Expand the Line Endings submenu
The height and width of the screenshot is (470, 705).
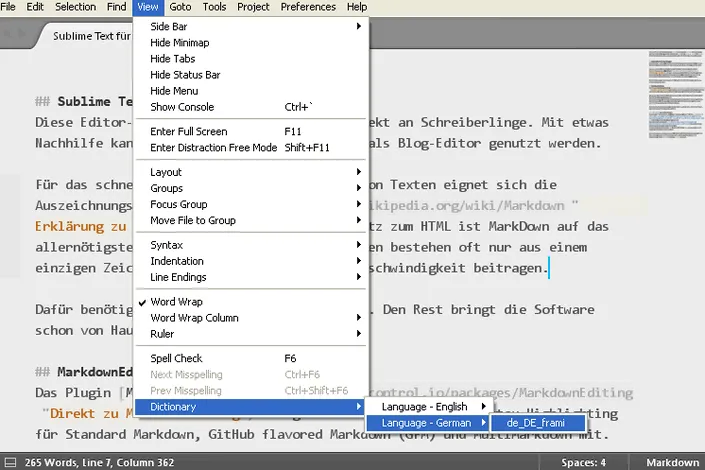tap(251, 278)
